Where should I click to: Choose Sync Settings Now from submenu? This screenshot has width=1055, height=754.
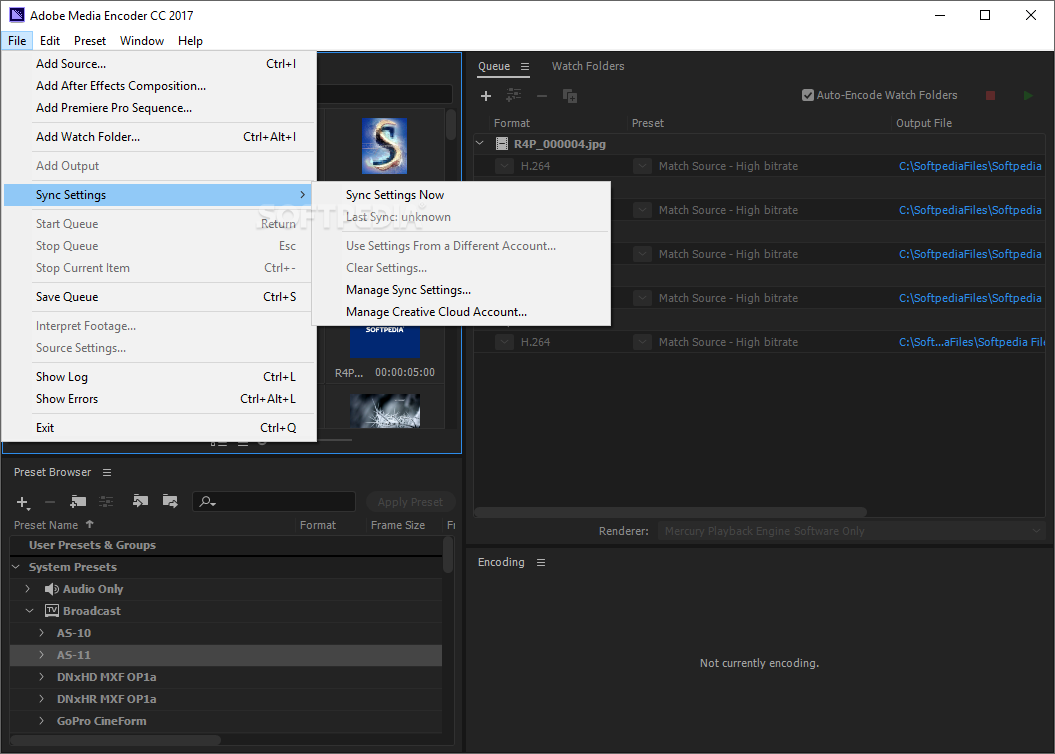pos(395,195)
